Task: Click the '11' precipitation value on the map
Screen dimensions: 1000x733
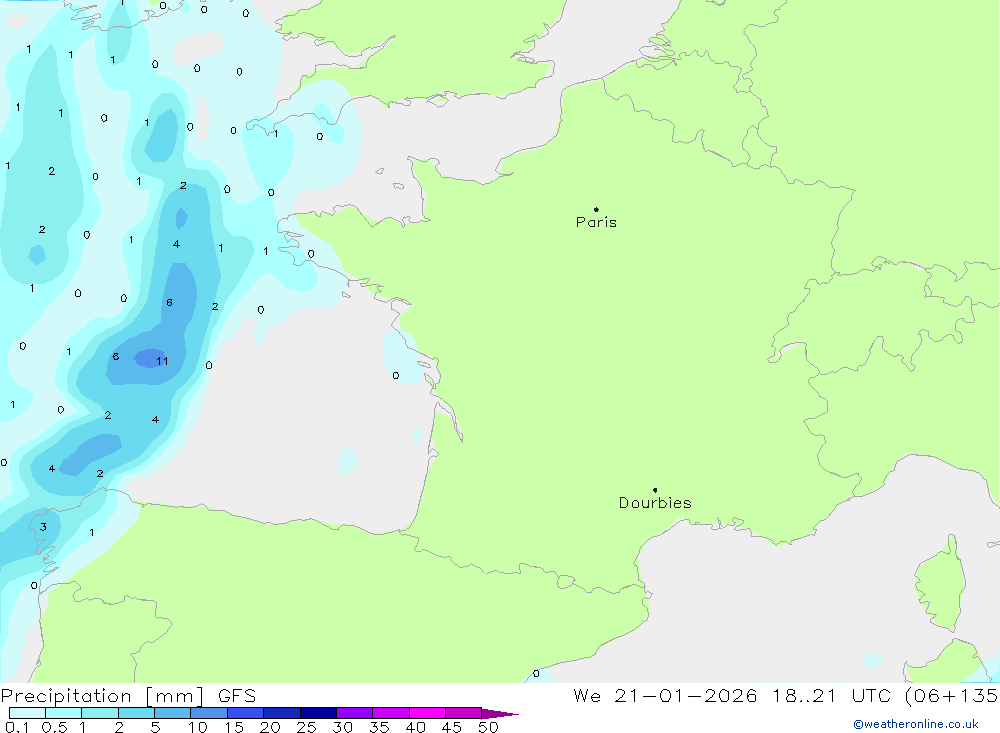Action: coord(162,361)
